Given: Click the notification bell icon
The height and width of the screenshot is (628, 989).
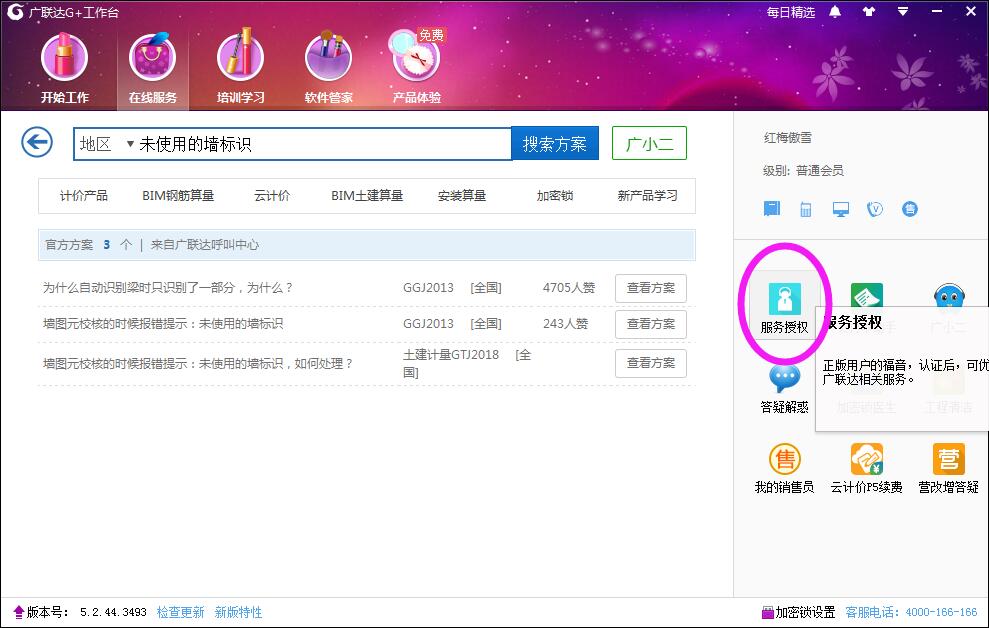Looking at the screenshot, I should [x=835, y=11].
